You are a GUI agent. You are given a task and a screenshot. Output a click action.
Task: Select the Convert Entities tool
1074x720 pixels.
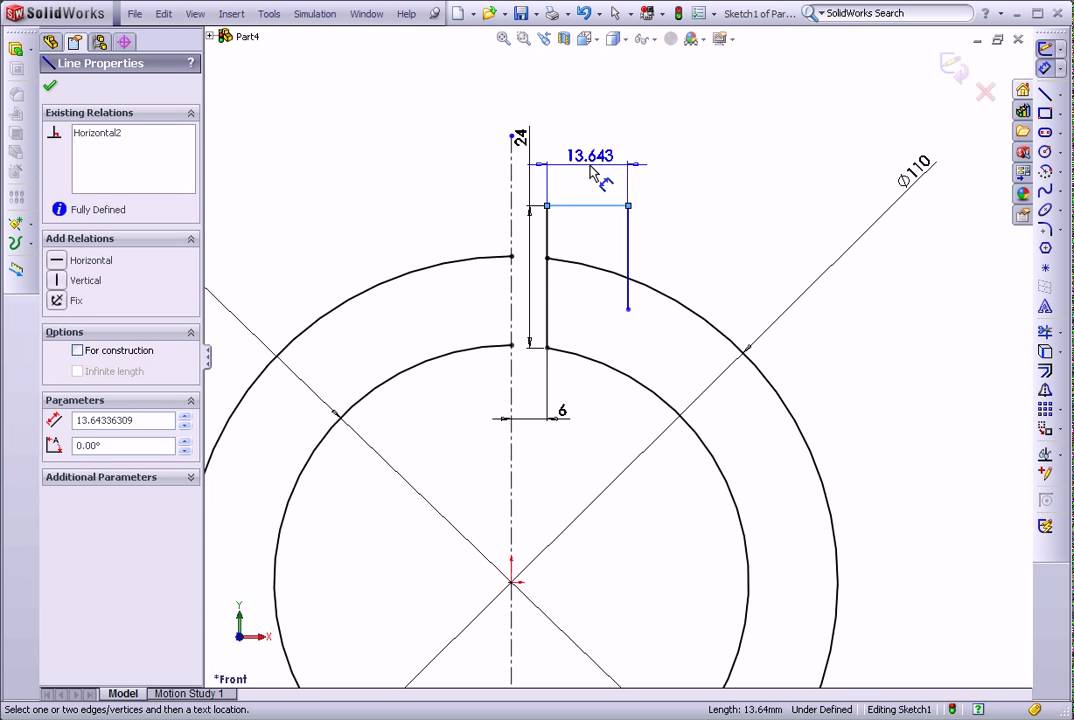pos(1045,351)
